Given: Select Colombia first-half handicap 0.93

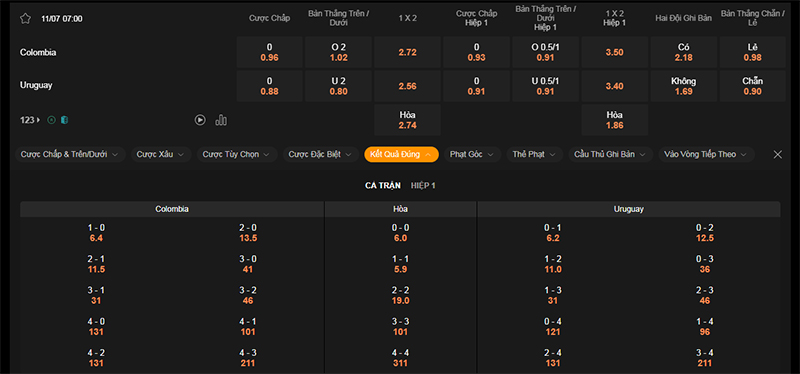Looking at the screenshot, I should pyautogui.click(x=477, y=52).
